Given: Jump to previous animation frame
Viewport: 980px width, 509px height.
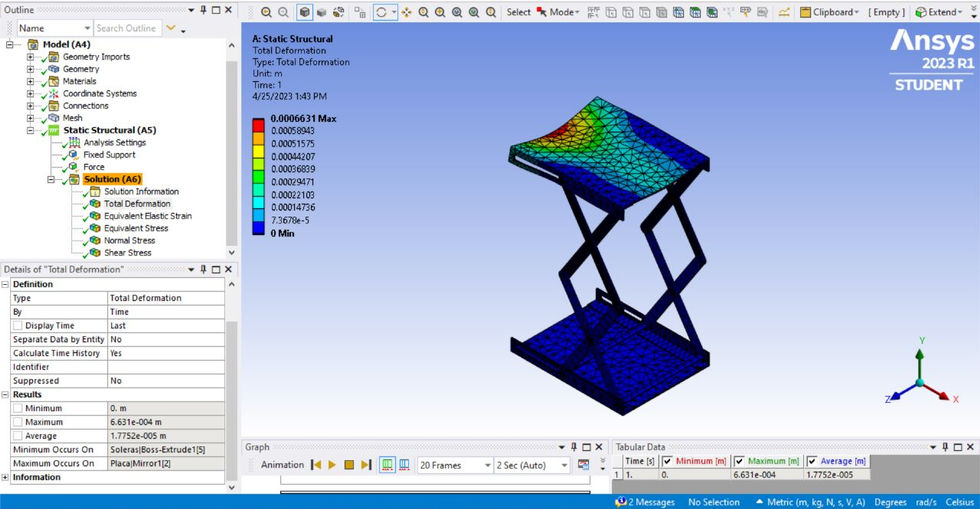Looking at the screenshot, I should click(316, 465).
